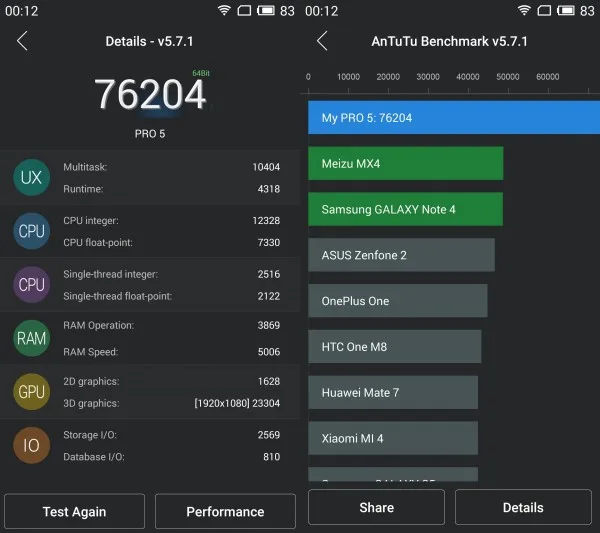This screenshot has height=533, width=600.
Task: Select the OnePlus One bar
Action: click(x=398, y=301)
